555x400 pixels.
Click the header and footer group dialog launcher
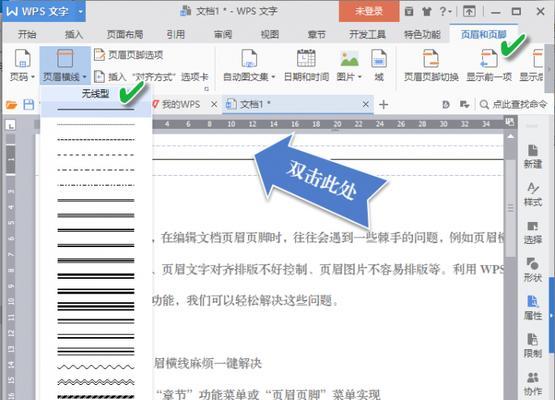pos(206,89)
